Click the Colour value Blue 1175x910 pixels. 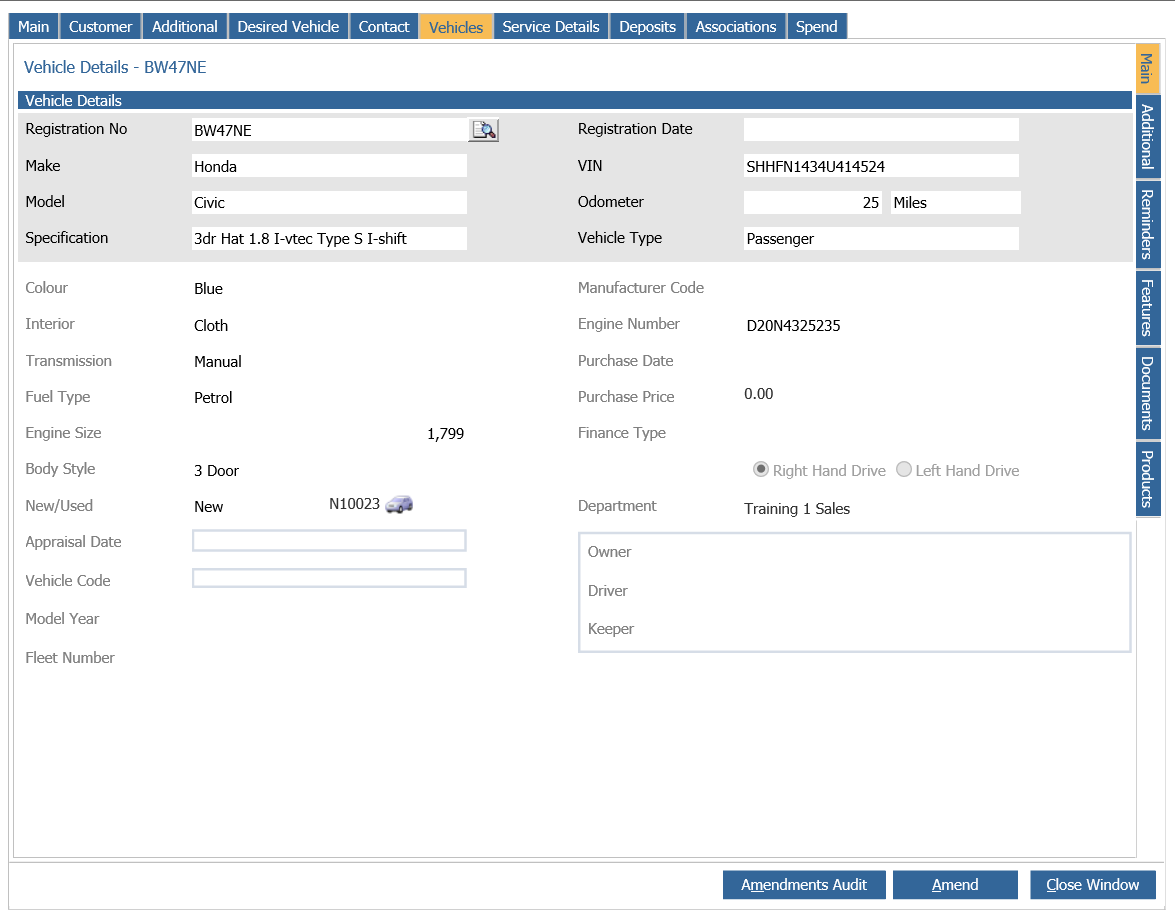click(208, 289)
